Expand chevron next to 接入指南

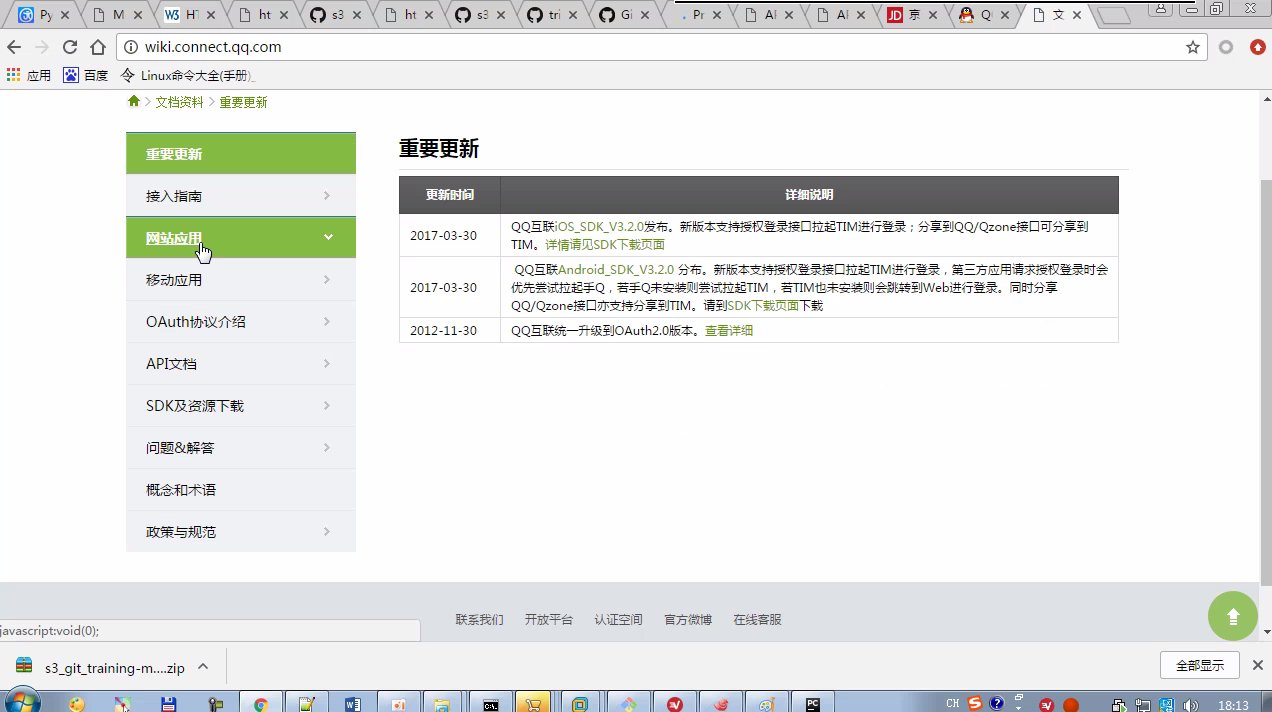click(x=327, y=195)
